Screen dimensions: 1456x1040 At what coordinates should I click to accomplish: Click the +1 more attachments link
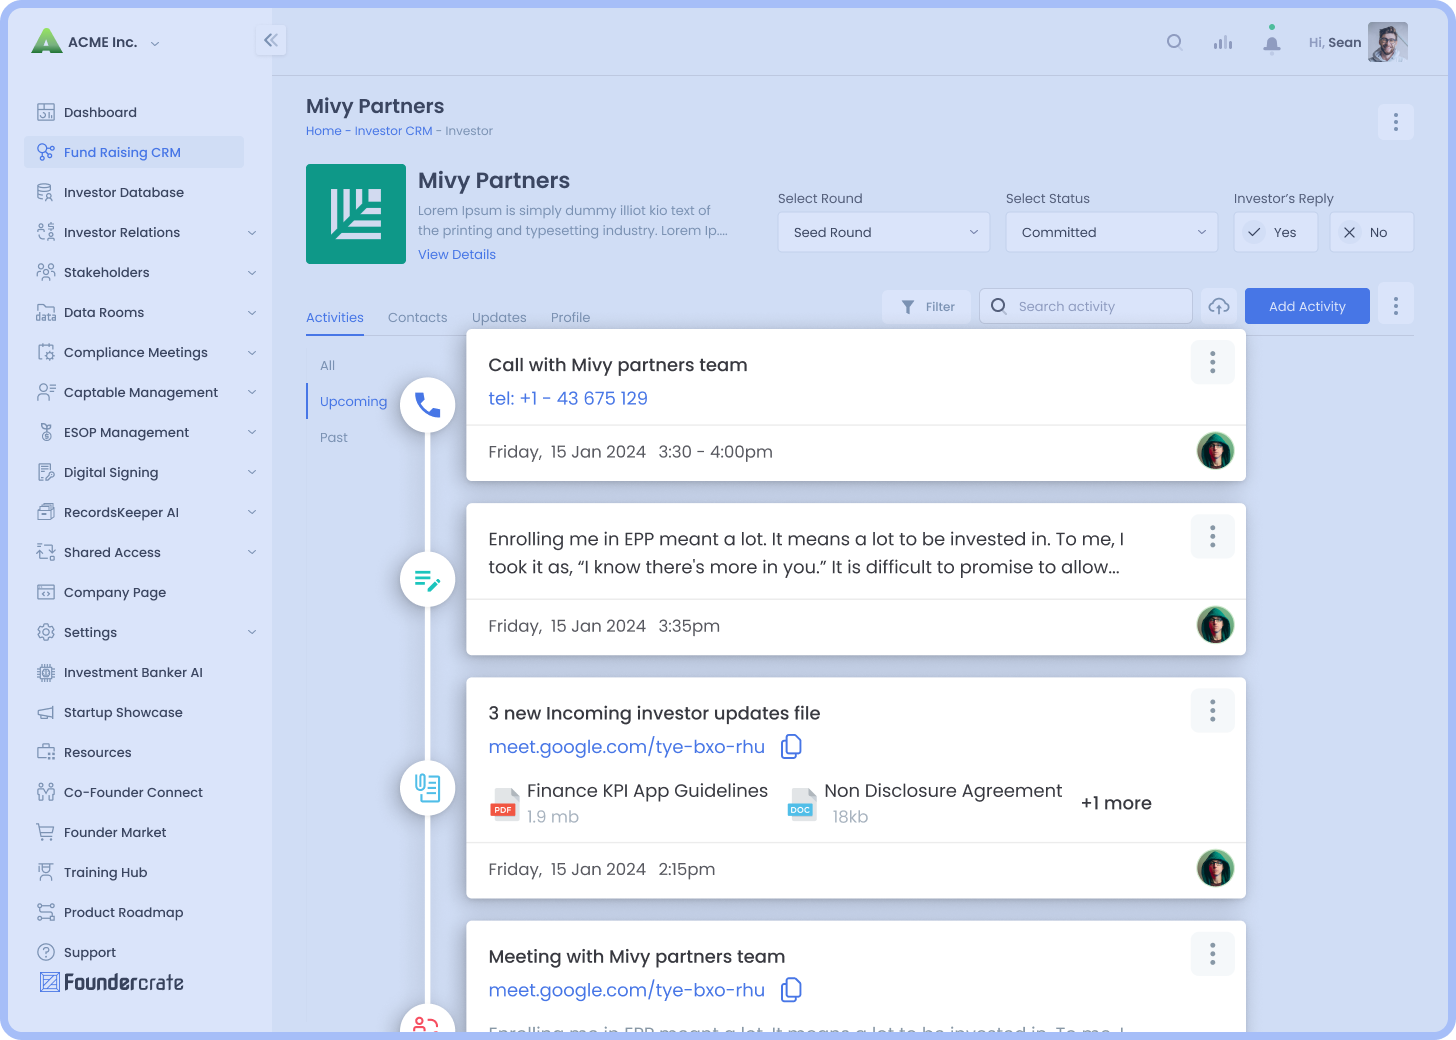[x=1116, y=803]
